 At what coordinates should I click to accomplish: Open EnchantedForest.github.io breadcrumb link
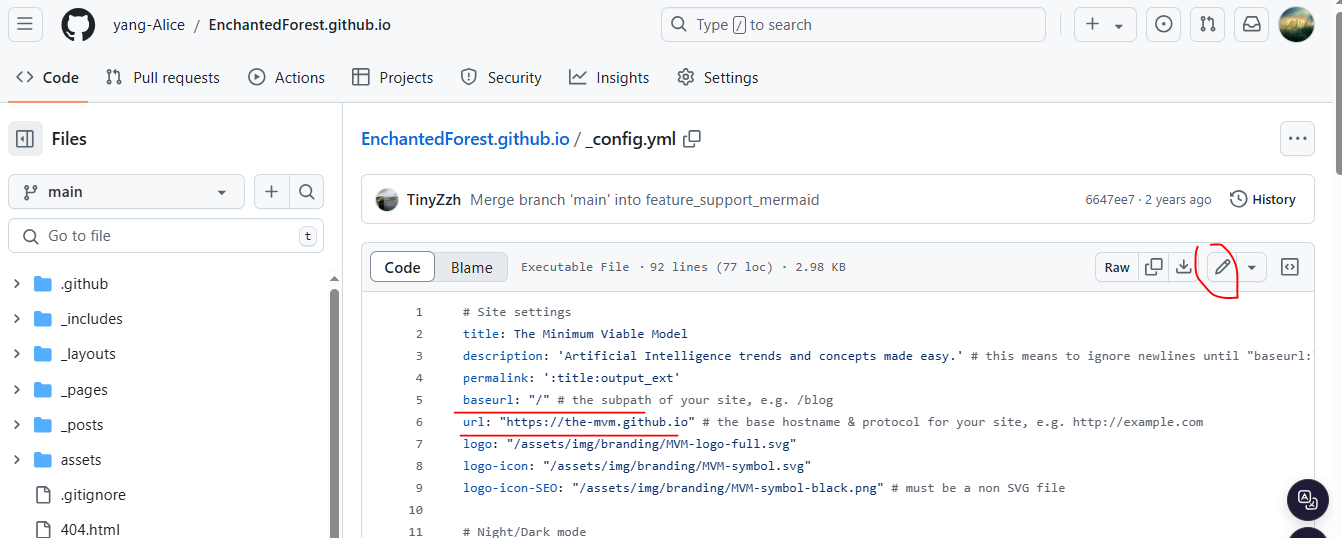tap(465, 139)
